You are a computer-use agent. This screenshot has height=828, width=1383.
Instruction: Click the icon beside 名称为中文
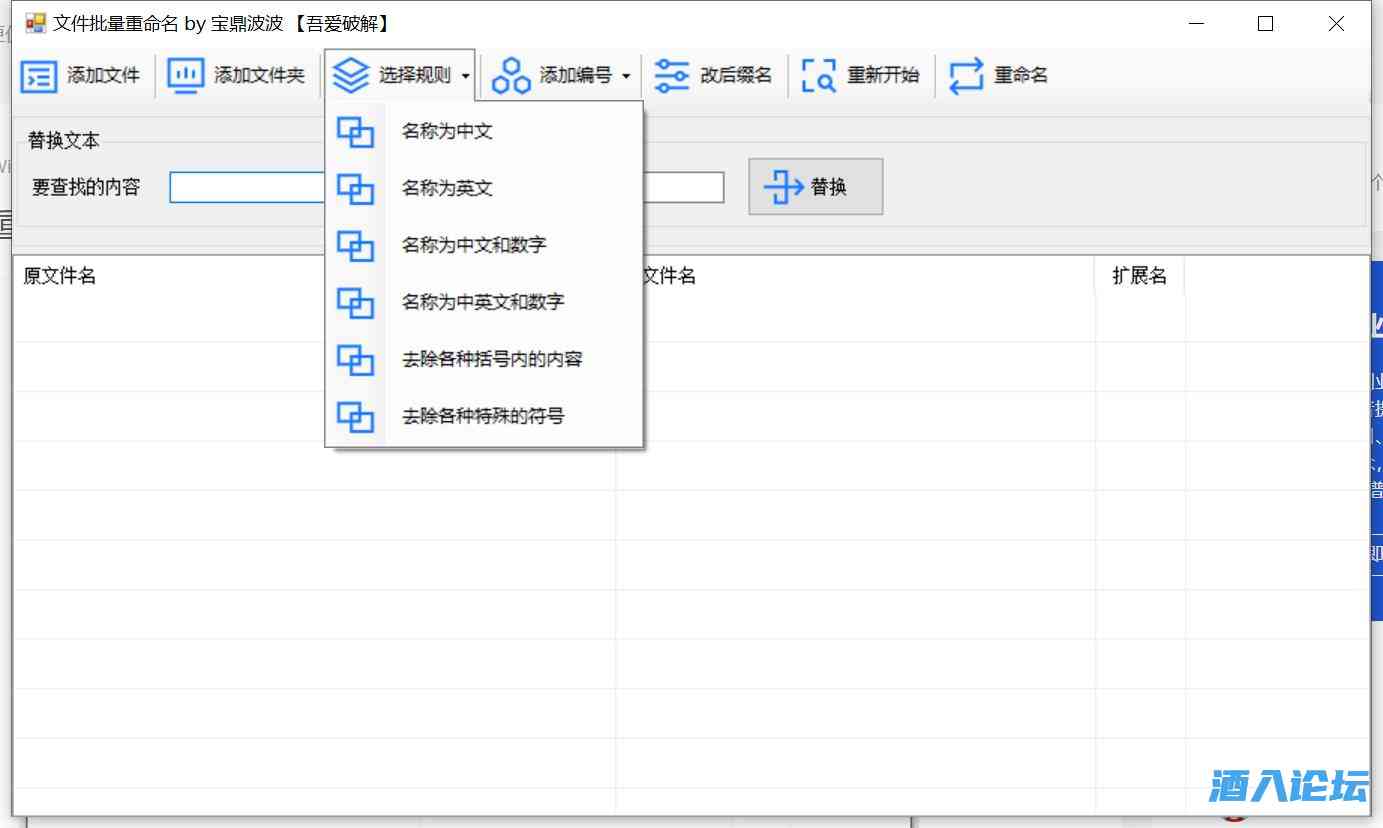point(355,132)
